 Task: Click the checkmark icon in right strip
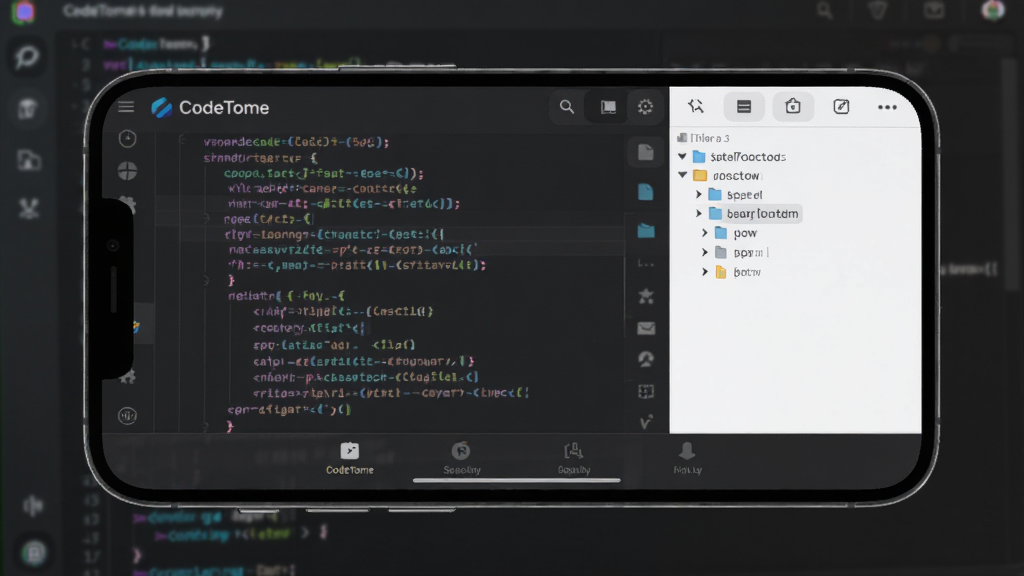[646, 423]
